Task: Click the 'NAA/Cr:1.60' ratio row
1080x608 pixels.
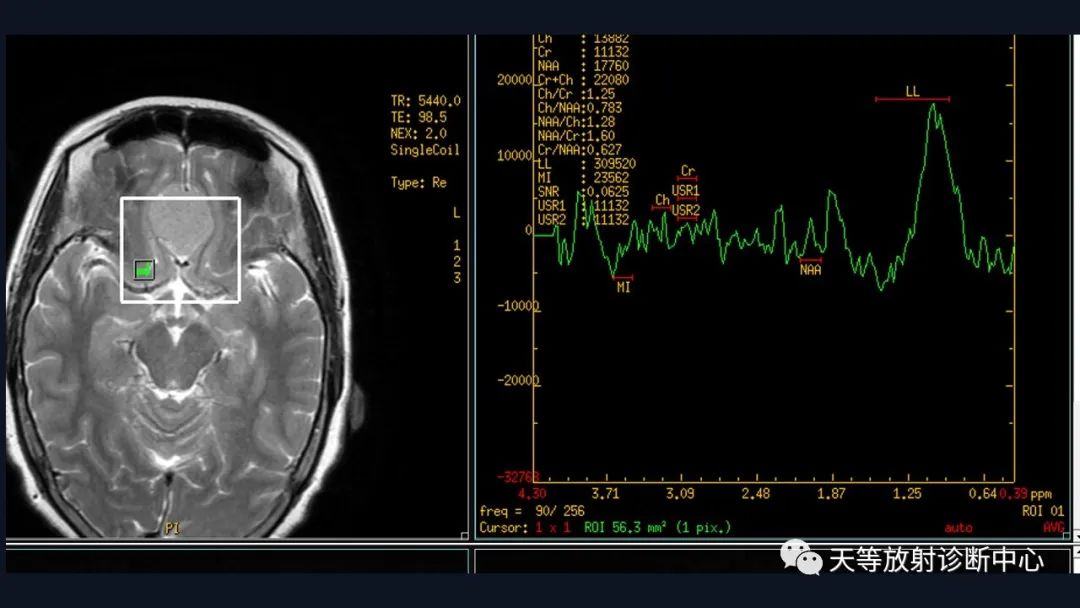Action: coord(577,136)
